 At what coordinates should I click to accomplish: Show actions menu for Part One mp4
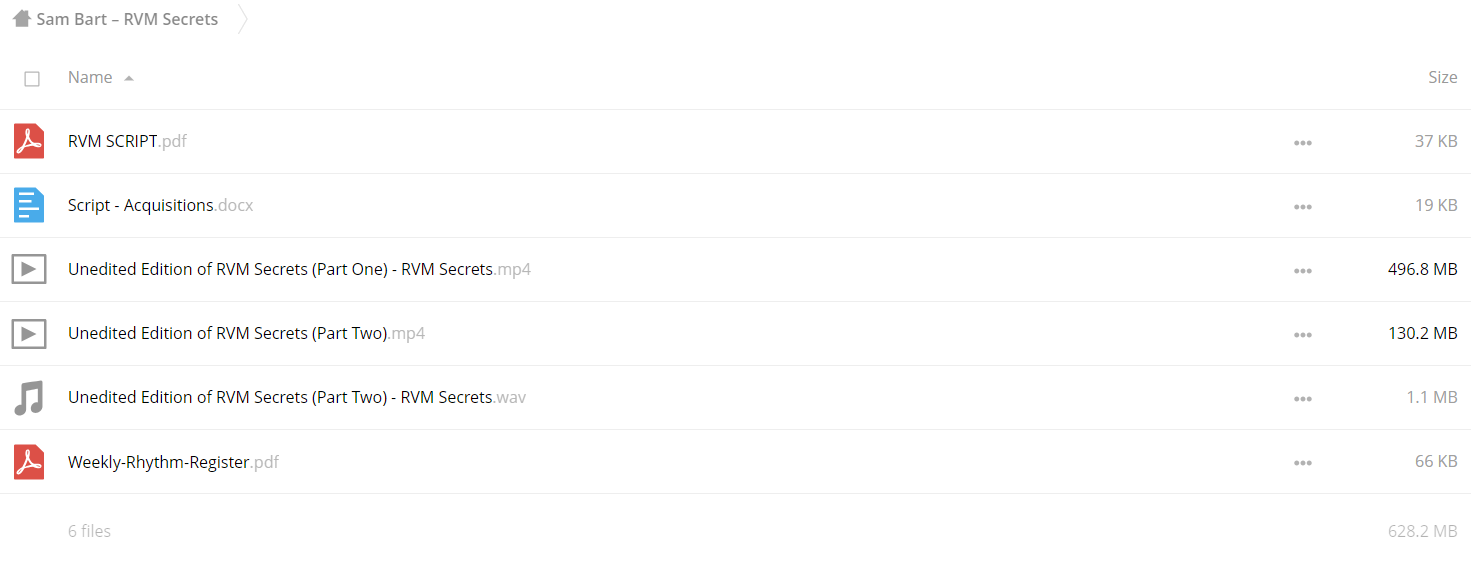[1302, 270]
